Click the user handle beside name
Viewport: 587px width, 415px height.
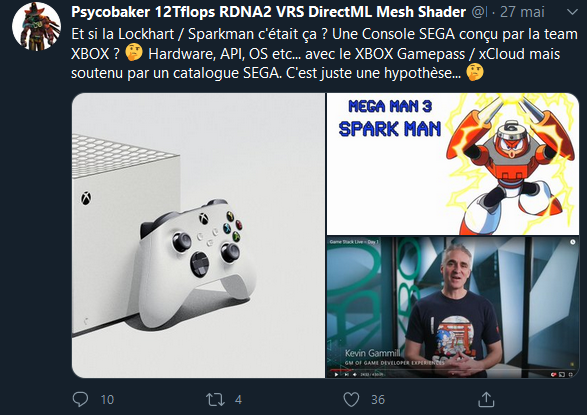click(x=479, y=12)
